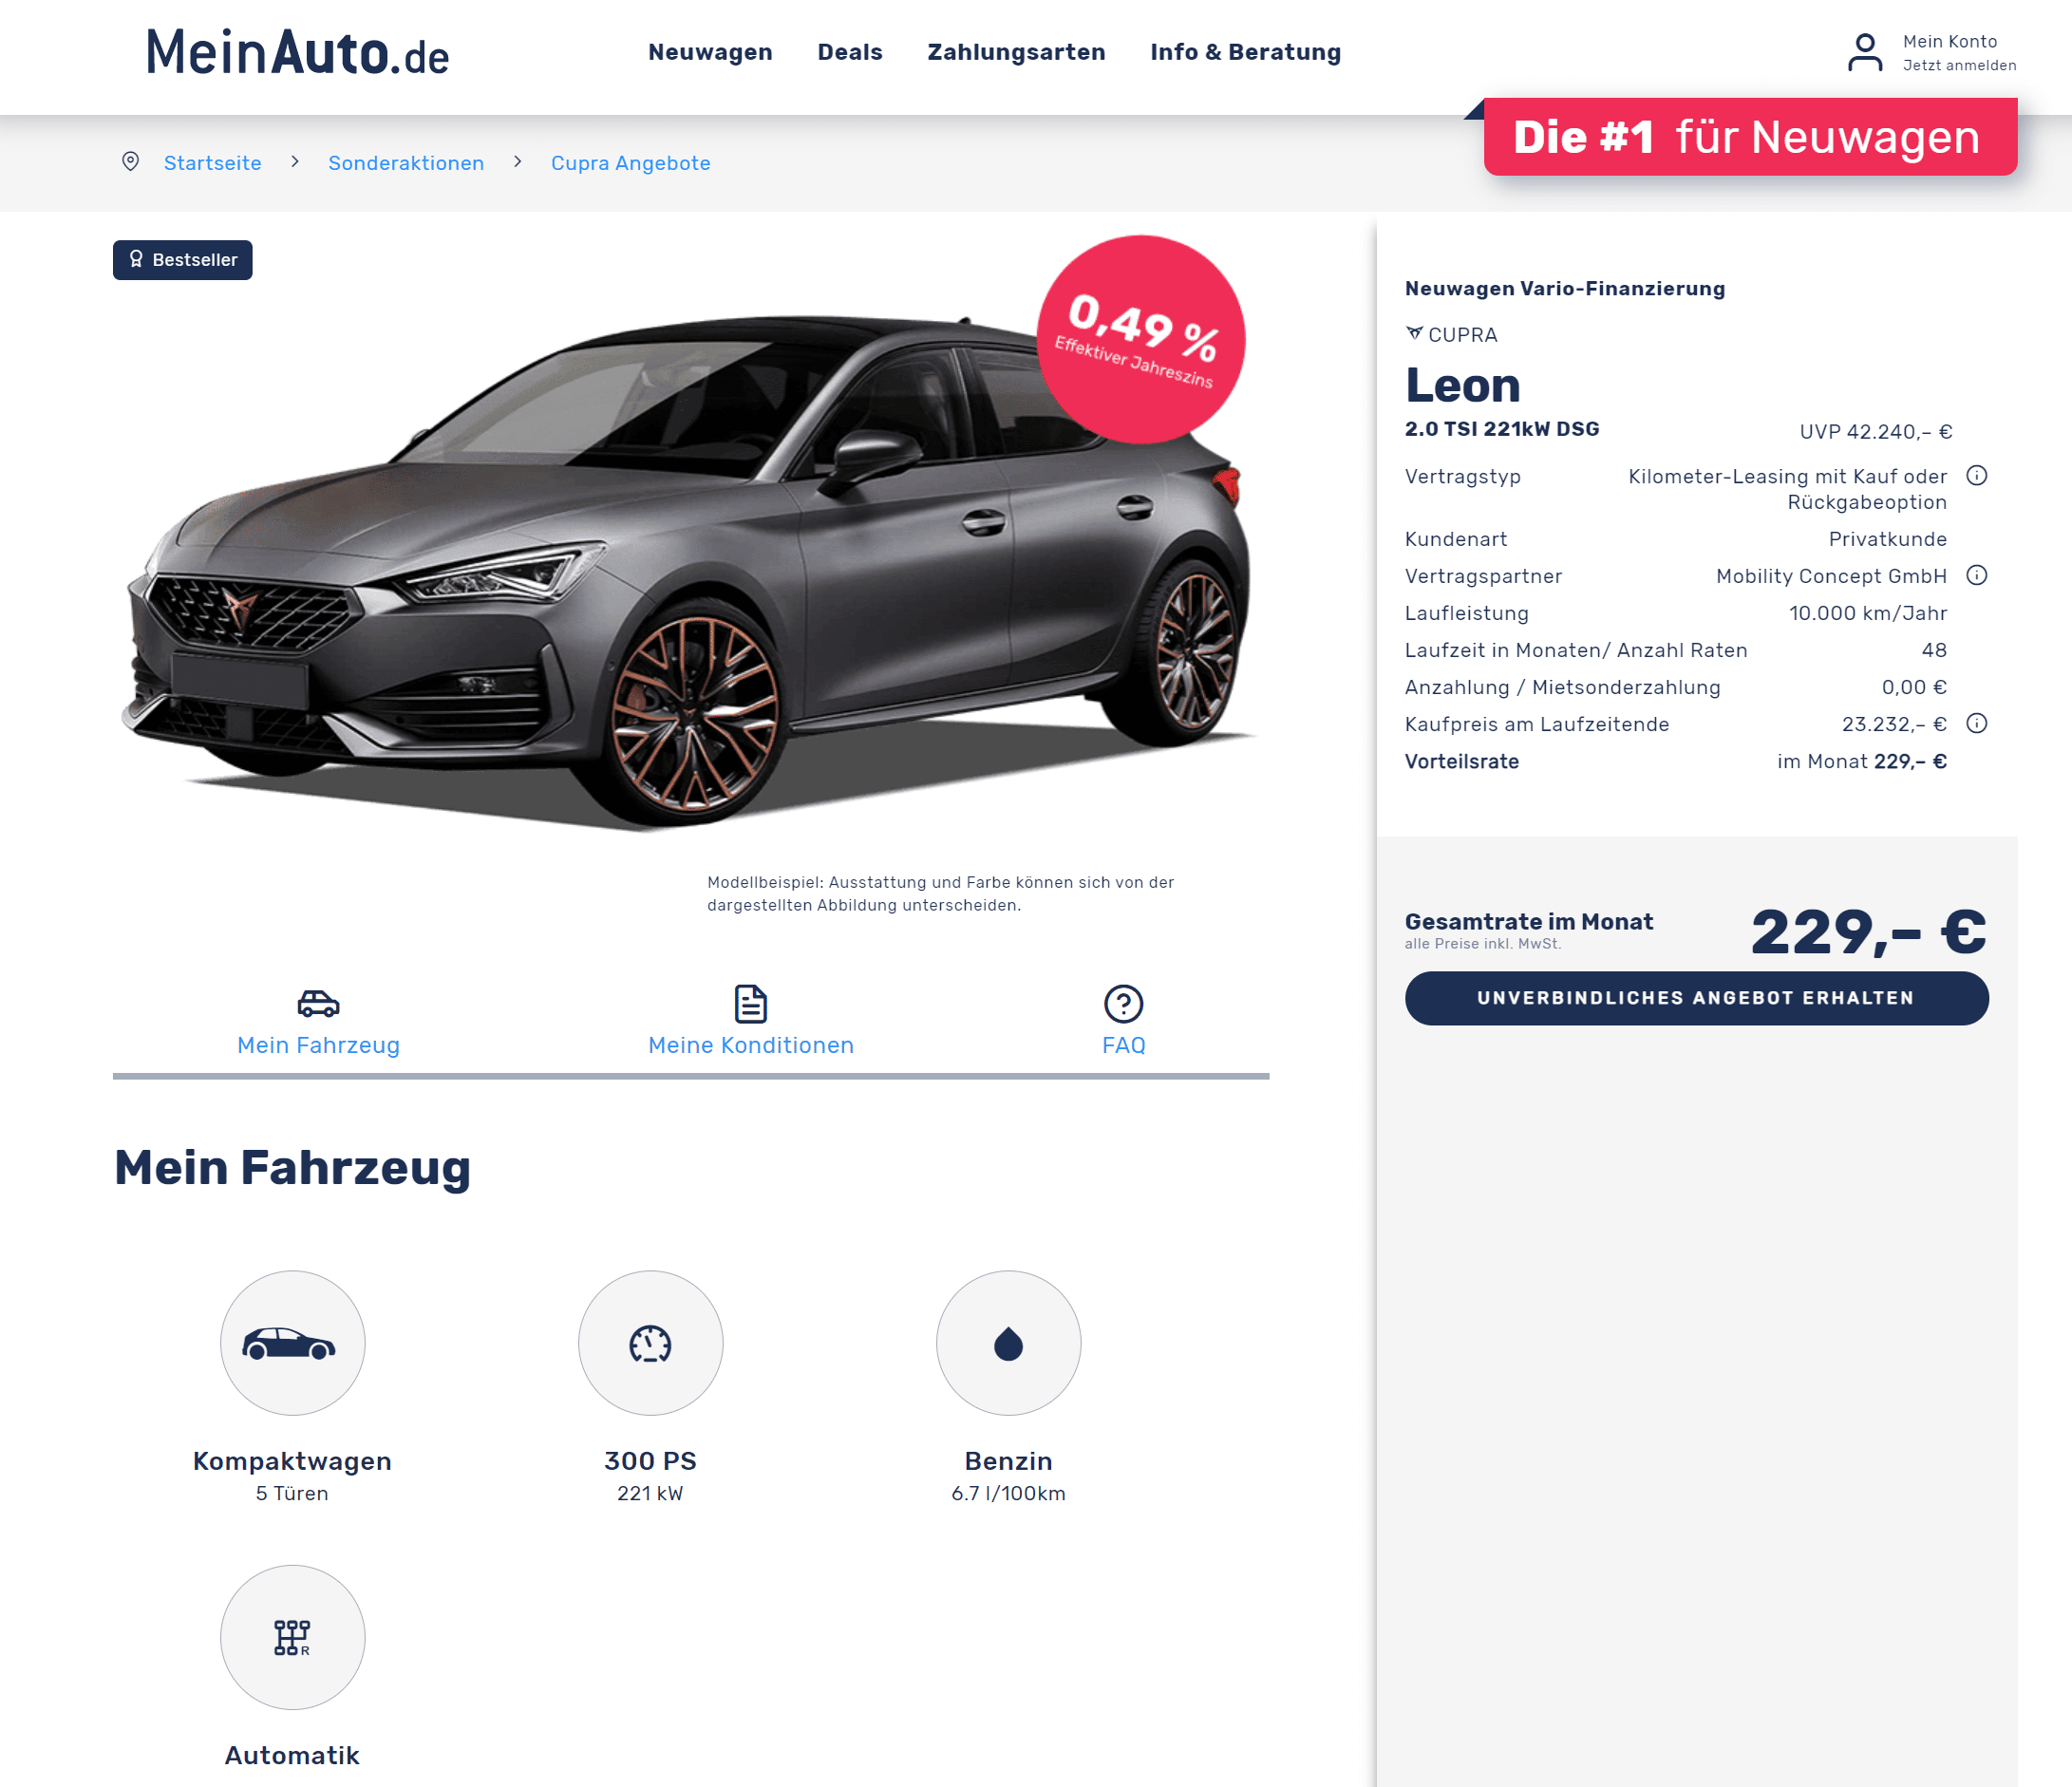2072x1787 pixels.
Task: Click the Mein Konto user icon
Action: 1864,52
